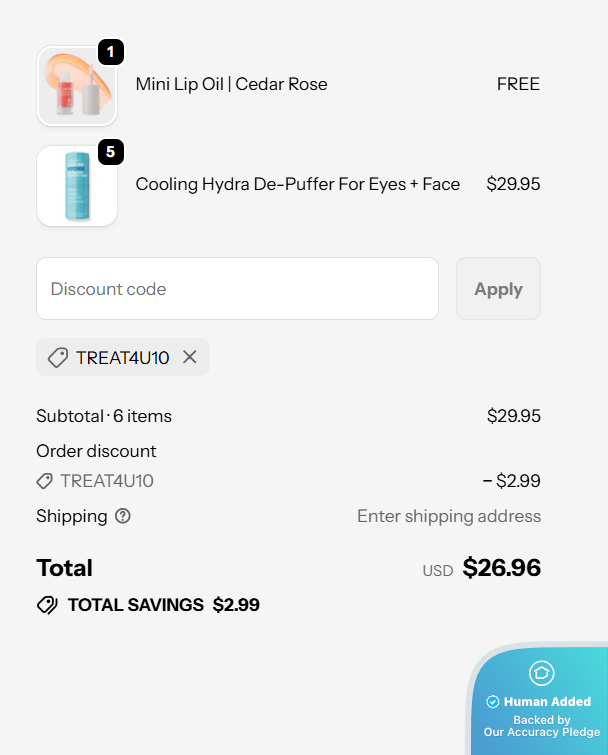The image size is (608, 755).
Task: Click the tag icon in the TREAT4U10 chip
Action: [x=58, y=357]
